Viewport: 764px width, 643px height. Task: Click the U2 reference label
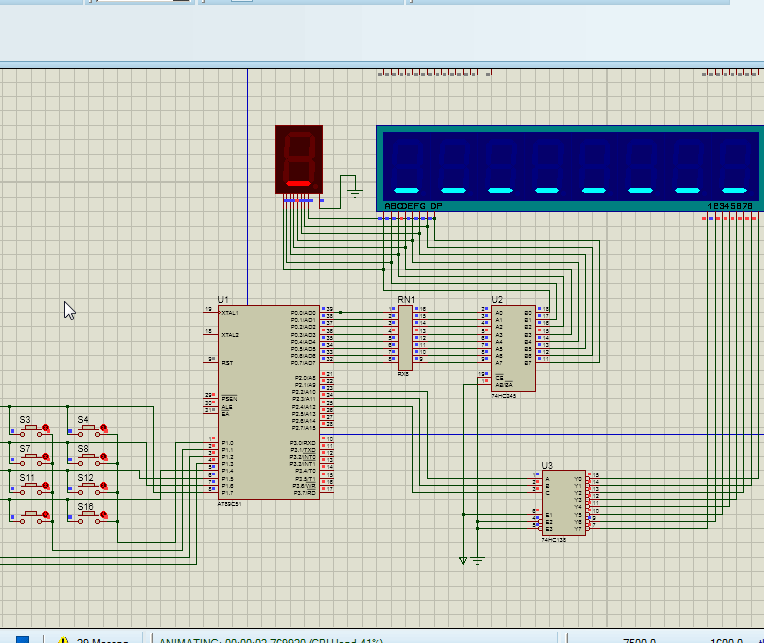pyautogui.click(x=497, y=300)
